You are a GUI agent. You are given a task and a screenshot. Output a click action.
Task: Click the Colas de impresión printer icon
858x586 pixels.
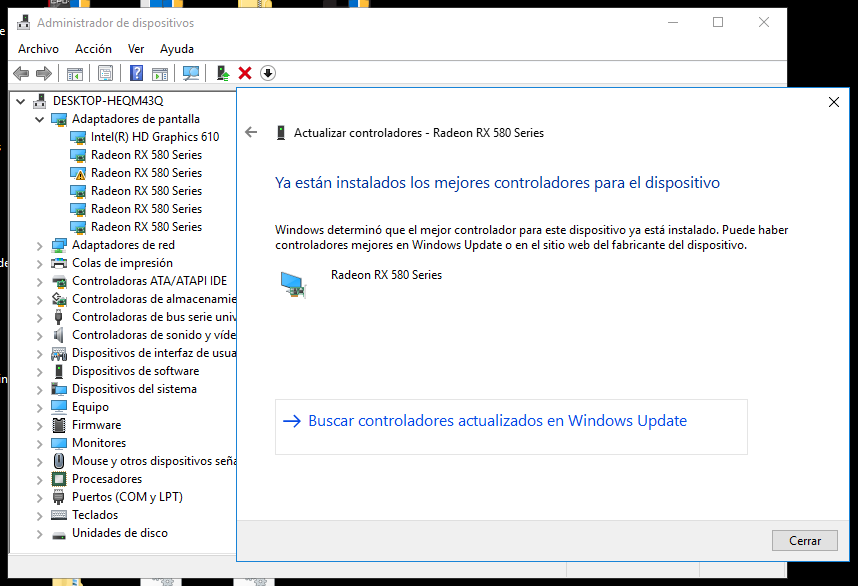tap(59, 263)
